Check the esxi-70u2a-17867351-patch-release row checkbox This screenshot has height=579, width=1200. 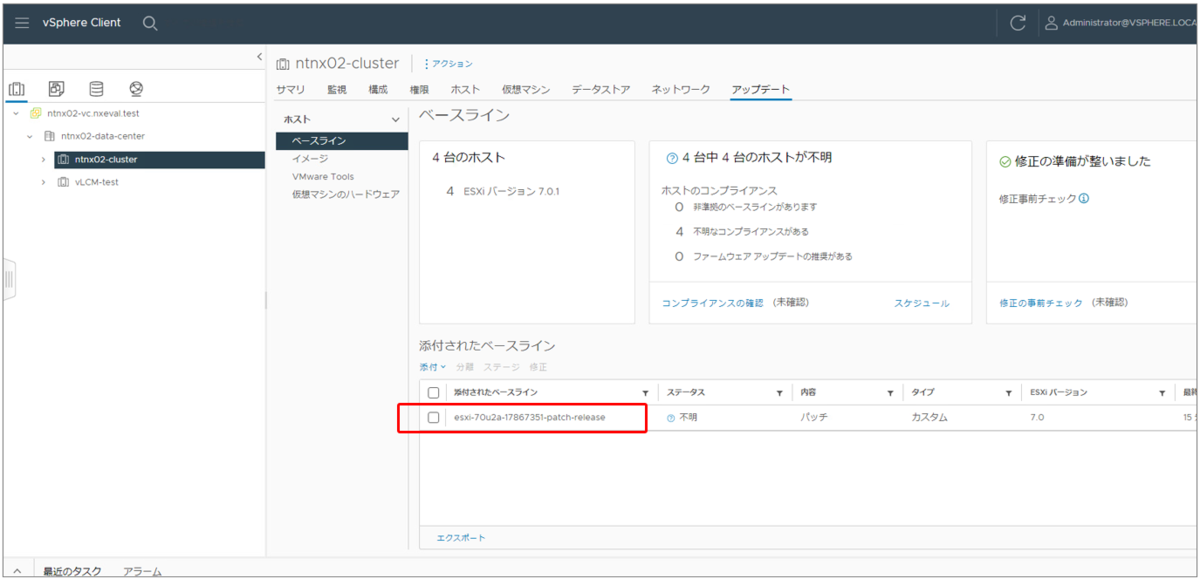coord(433,417)
